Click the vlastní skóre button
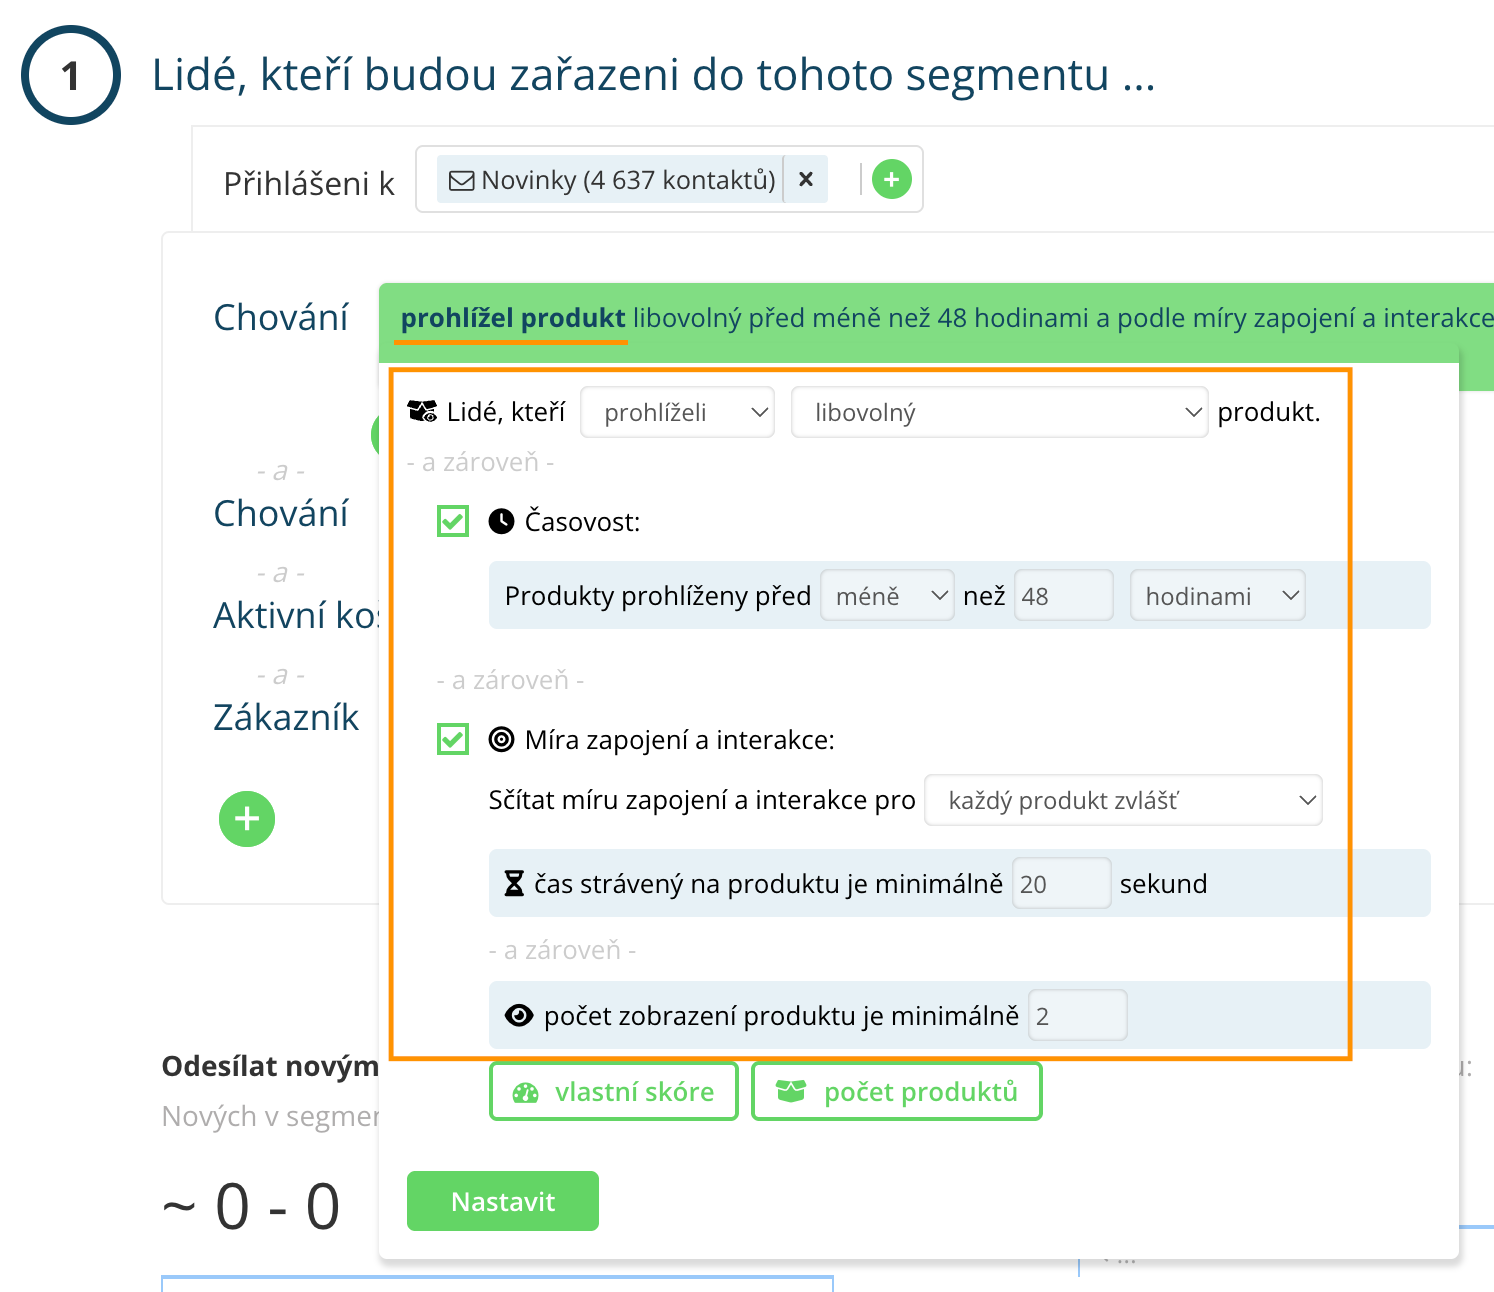The height and width of the screenshot is (1292, 1494). click(614, 1092)
